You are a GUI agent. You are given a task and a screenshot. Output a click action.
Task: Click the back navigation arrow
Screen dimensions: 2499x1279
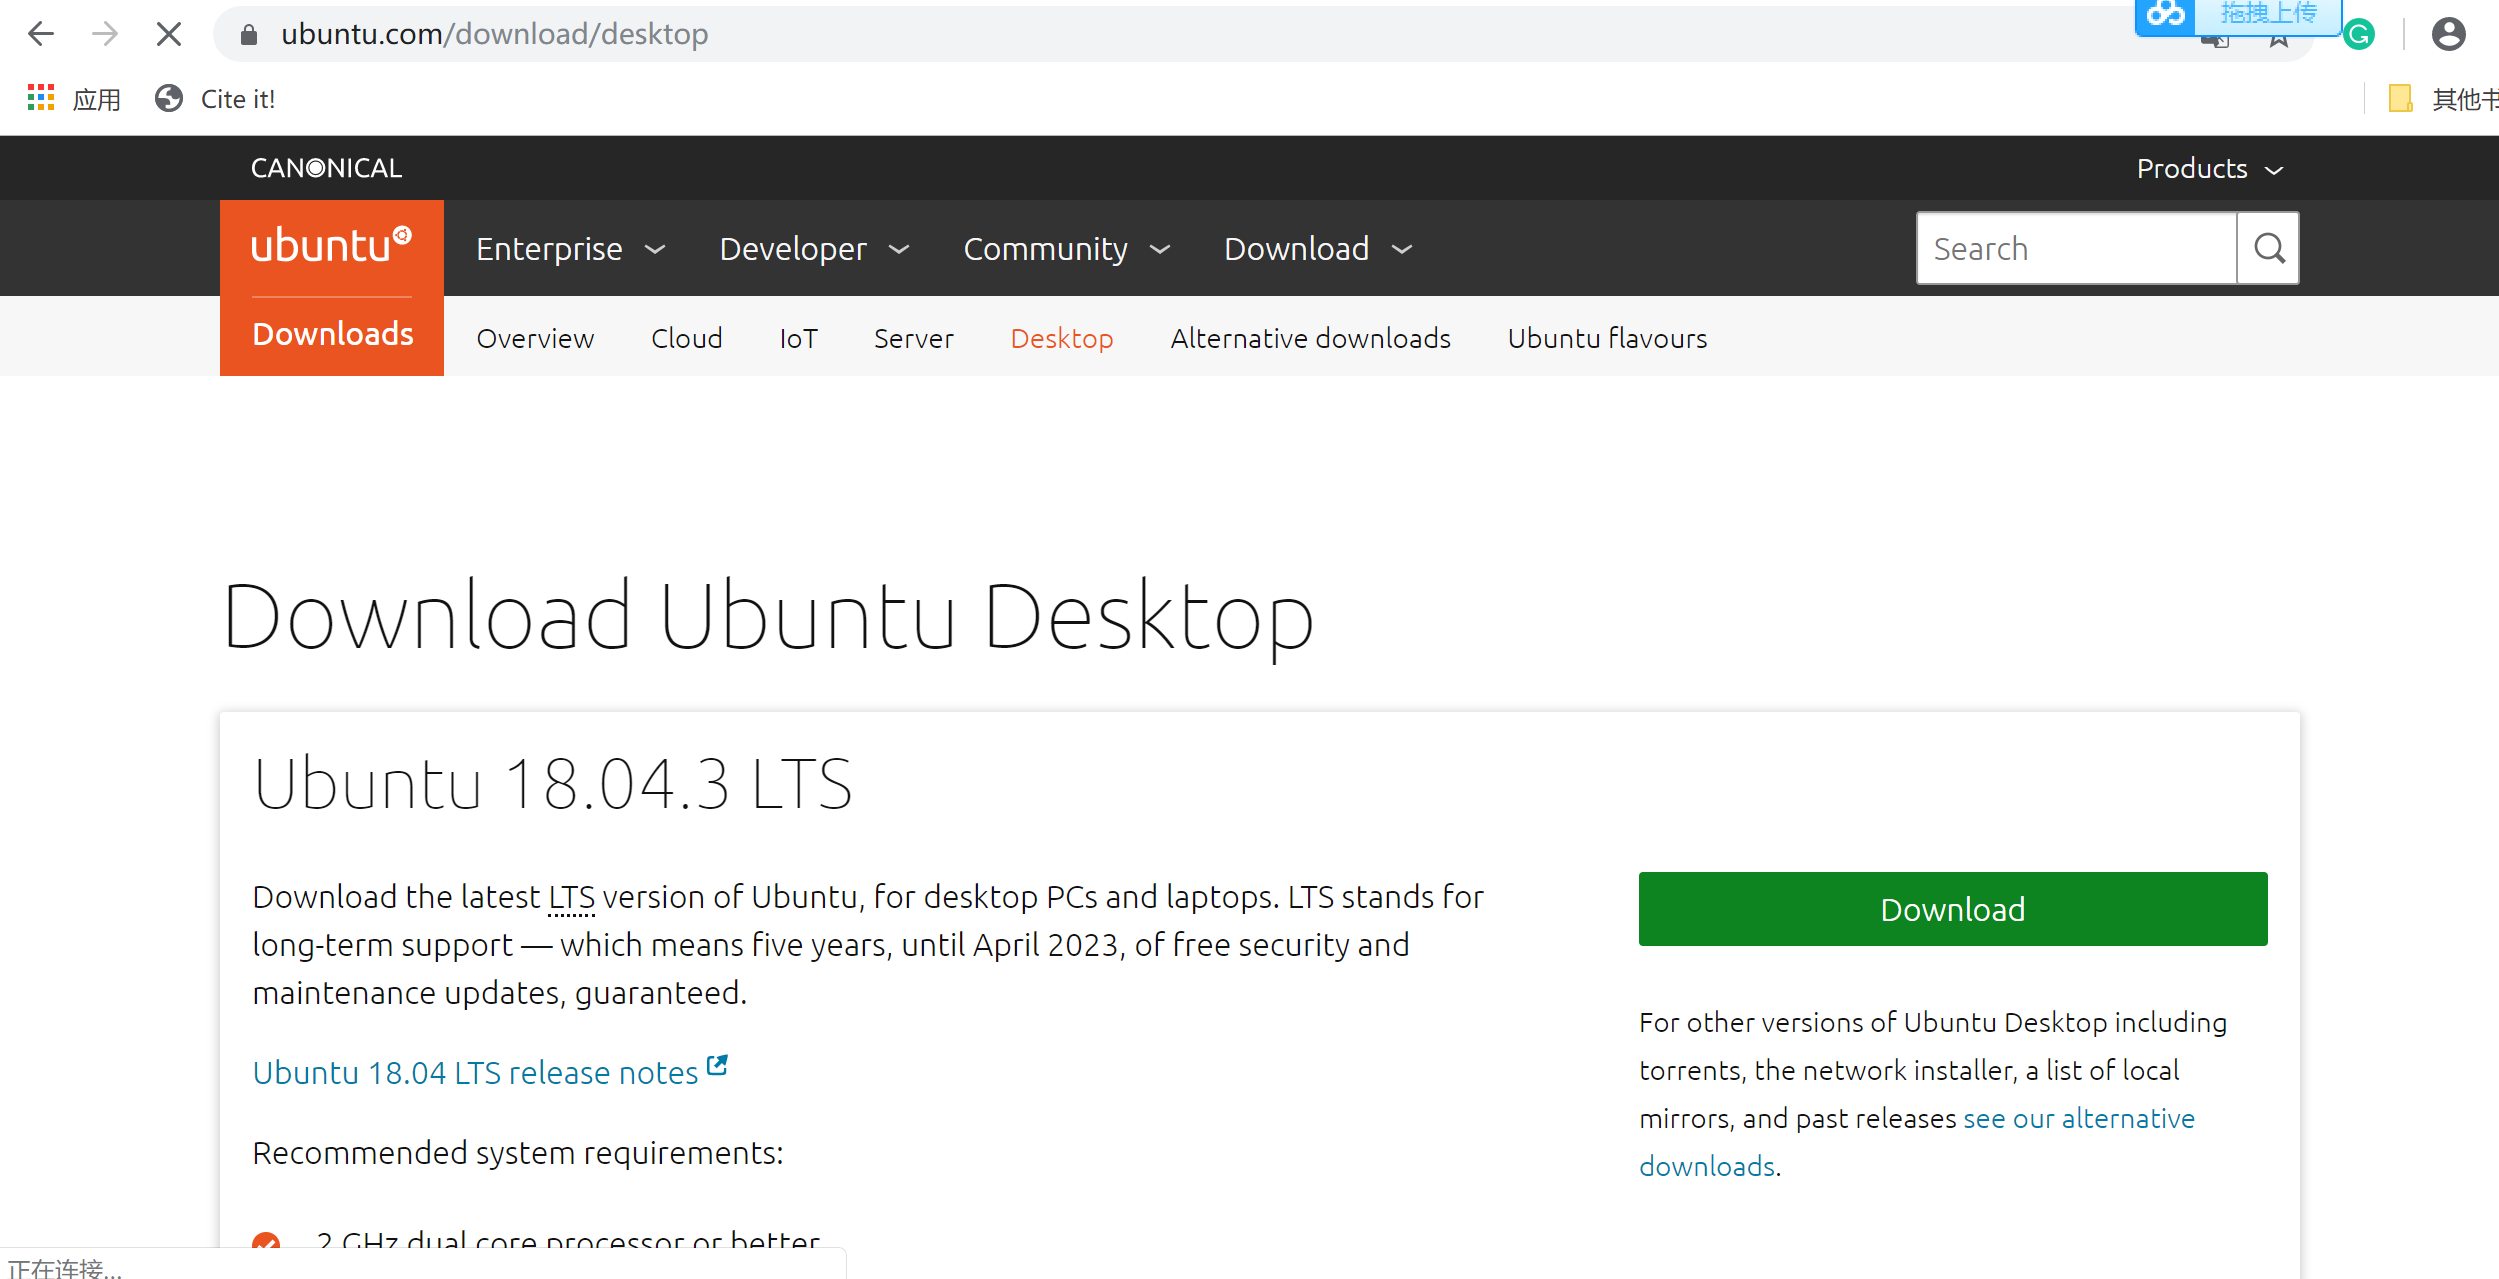[41, 33]
